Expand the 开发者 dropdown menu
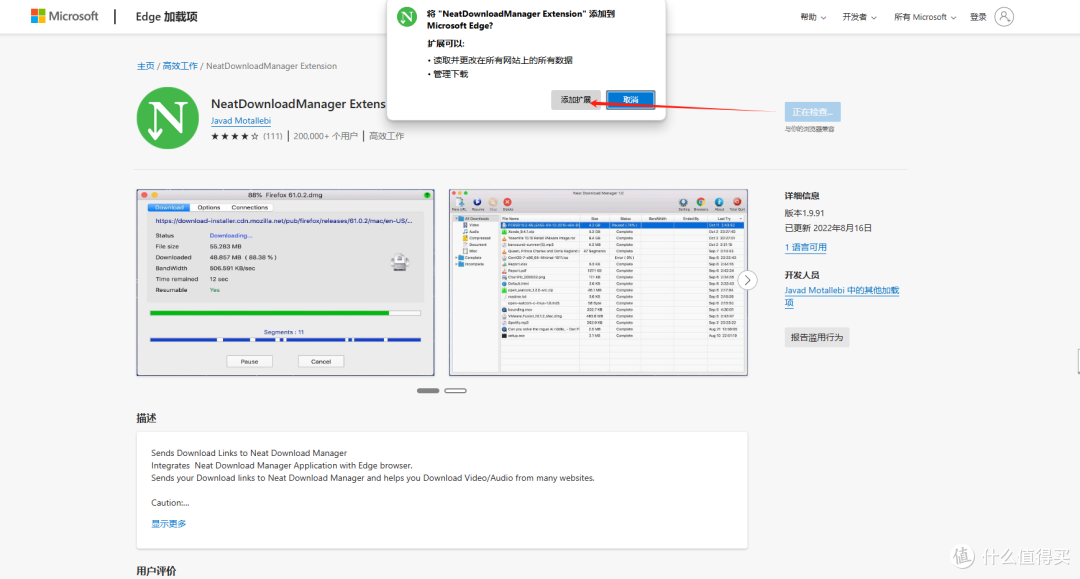This screenshot has width=1080, height=579. (859, 17)
